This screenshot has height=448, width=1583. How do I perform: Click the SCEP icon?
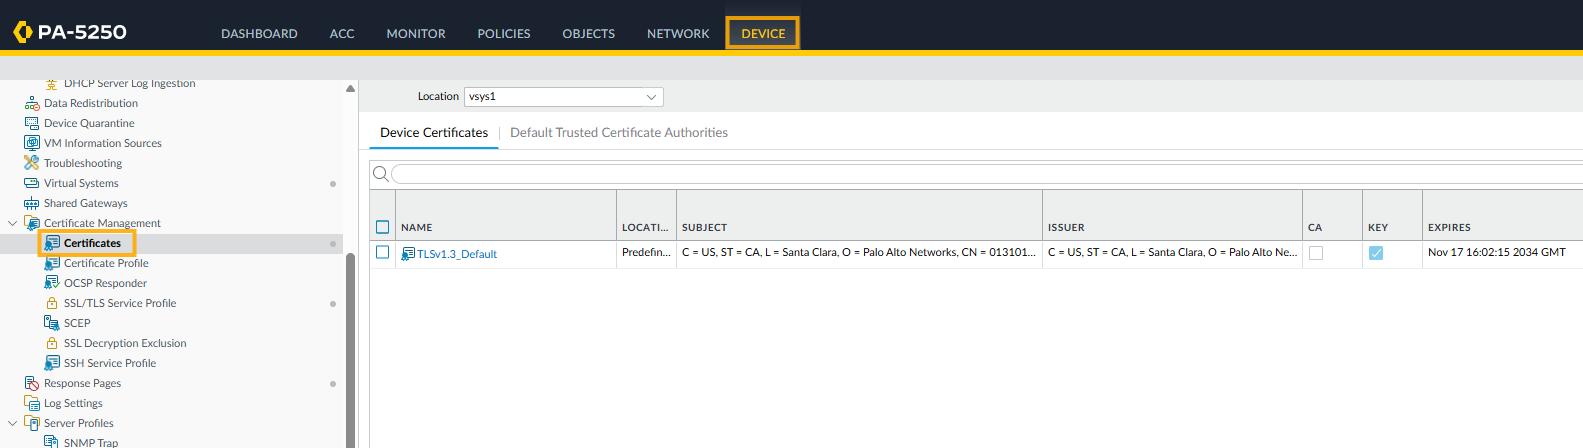pyautogui.click(x=52, y=323)
